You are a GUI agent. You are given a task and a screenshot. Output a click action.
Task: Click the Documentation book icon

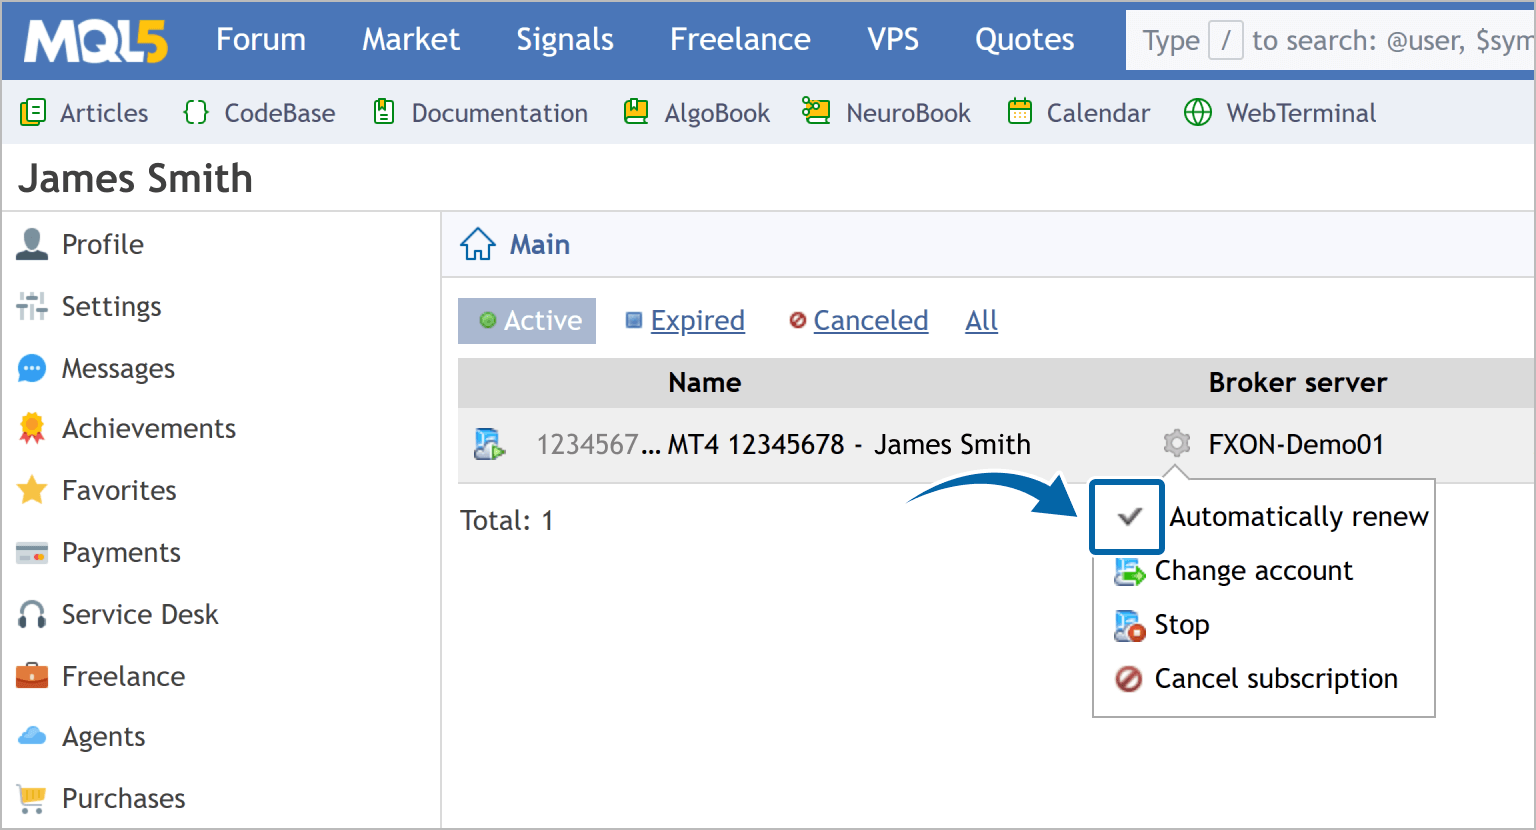pyautogui.click(x=384, y=112)
